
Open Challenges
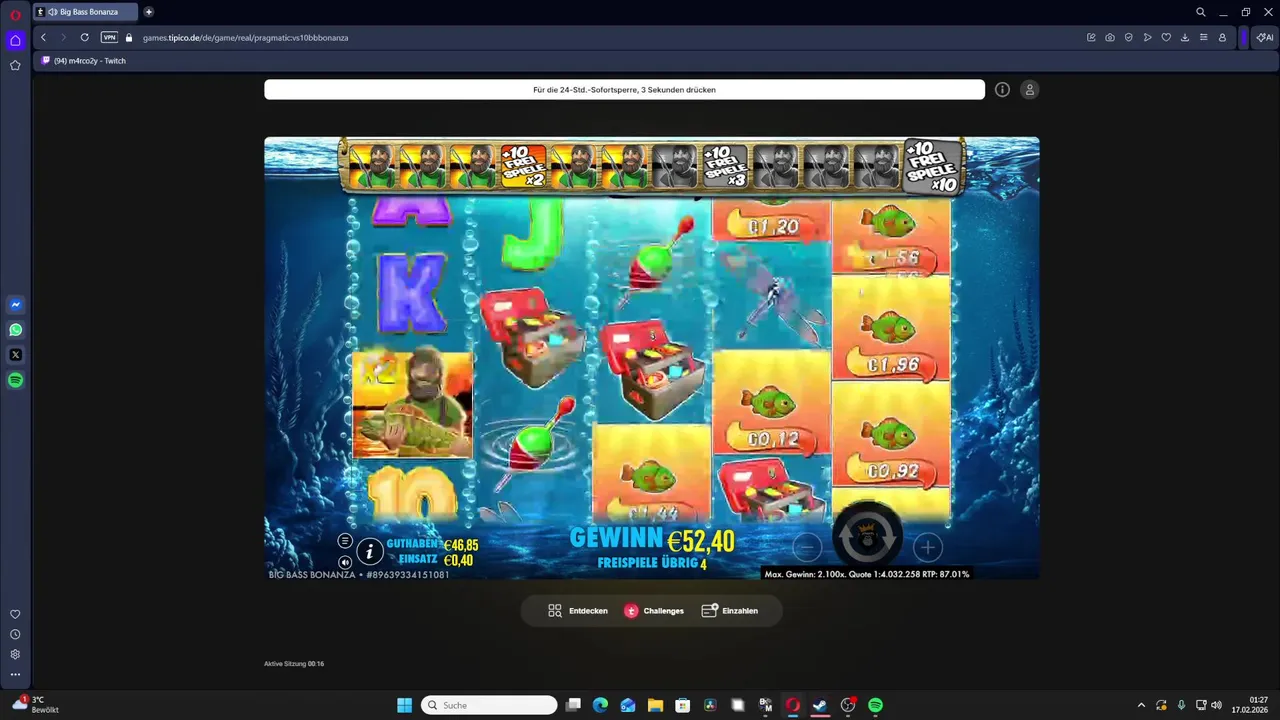coord(654,611)
